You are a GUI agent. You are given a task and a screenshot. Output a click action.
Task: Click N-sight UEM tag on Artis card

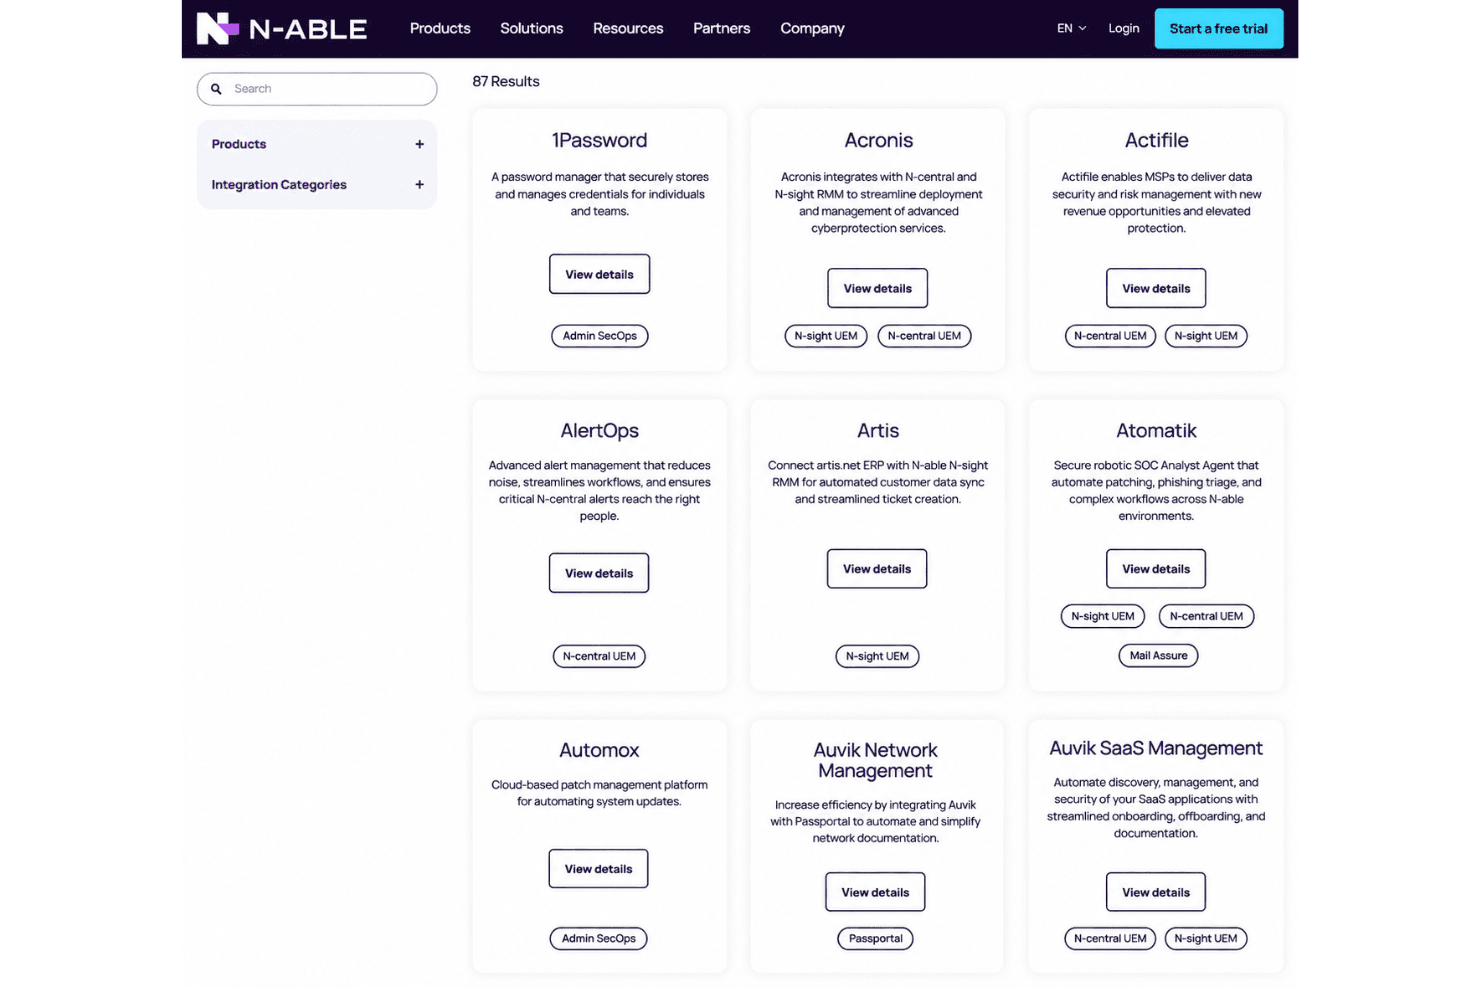tap(877, 656)
